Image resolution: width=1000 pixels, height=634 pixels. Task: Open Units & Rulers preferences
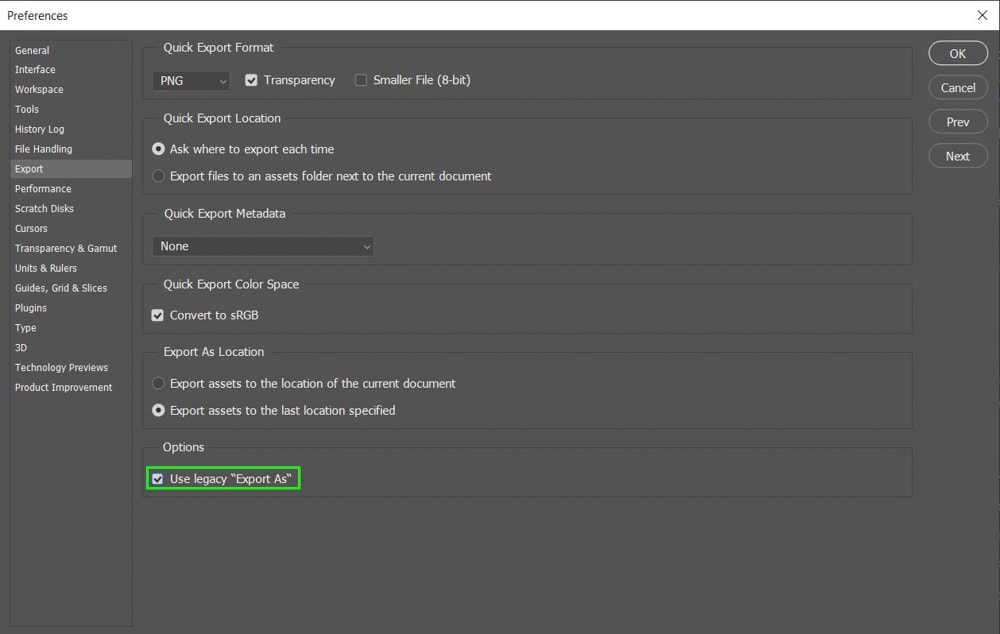tap(46, 268)
